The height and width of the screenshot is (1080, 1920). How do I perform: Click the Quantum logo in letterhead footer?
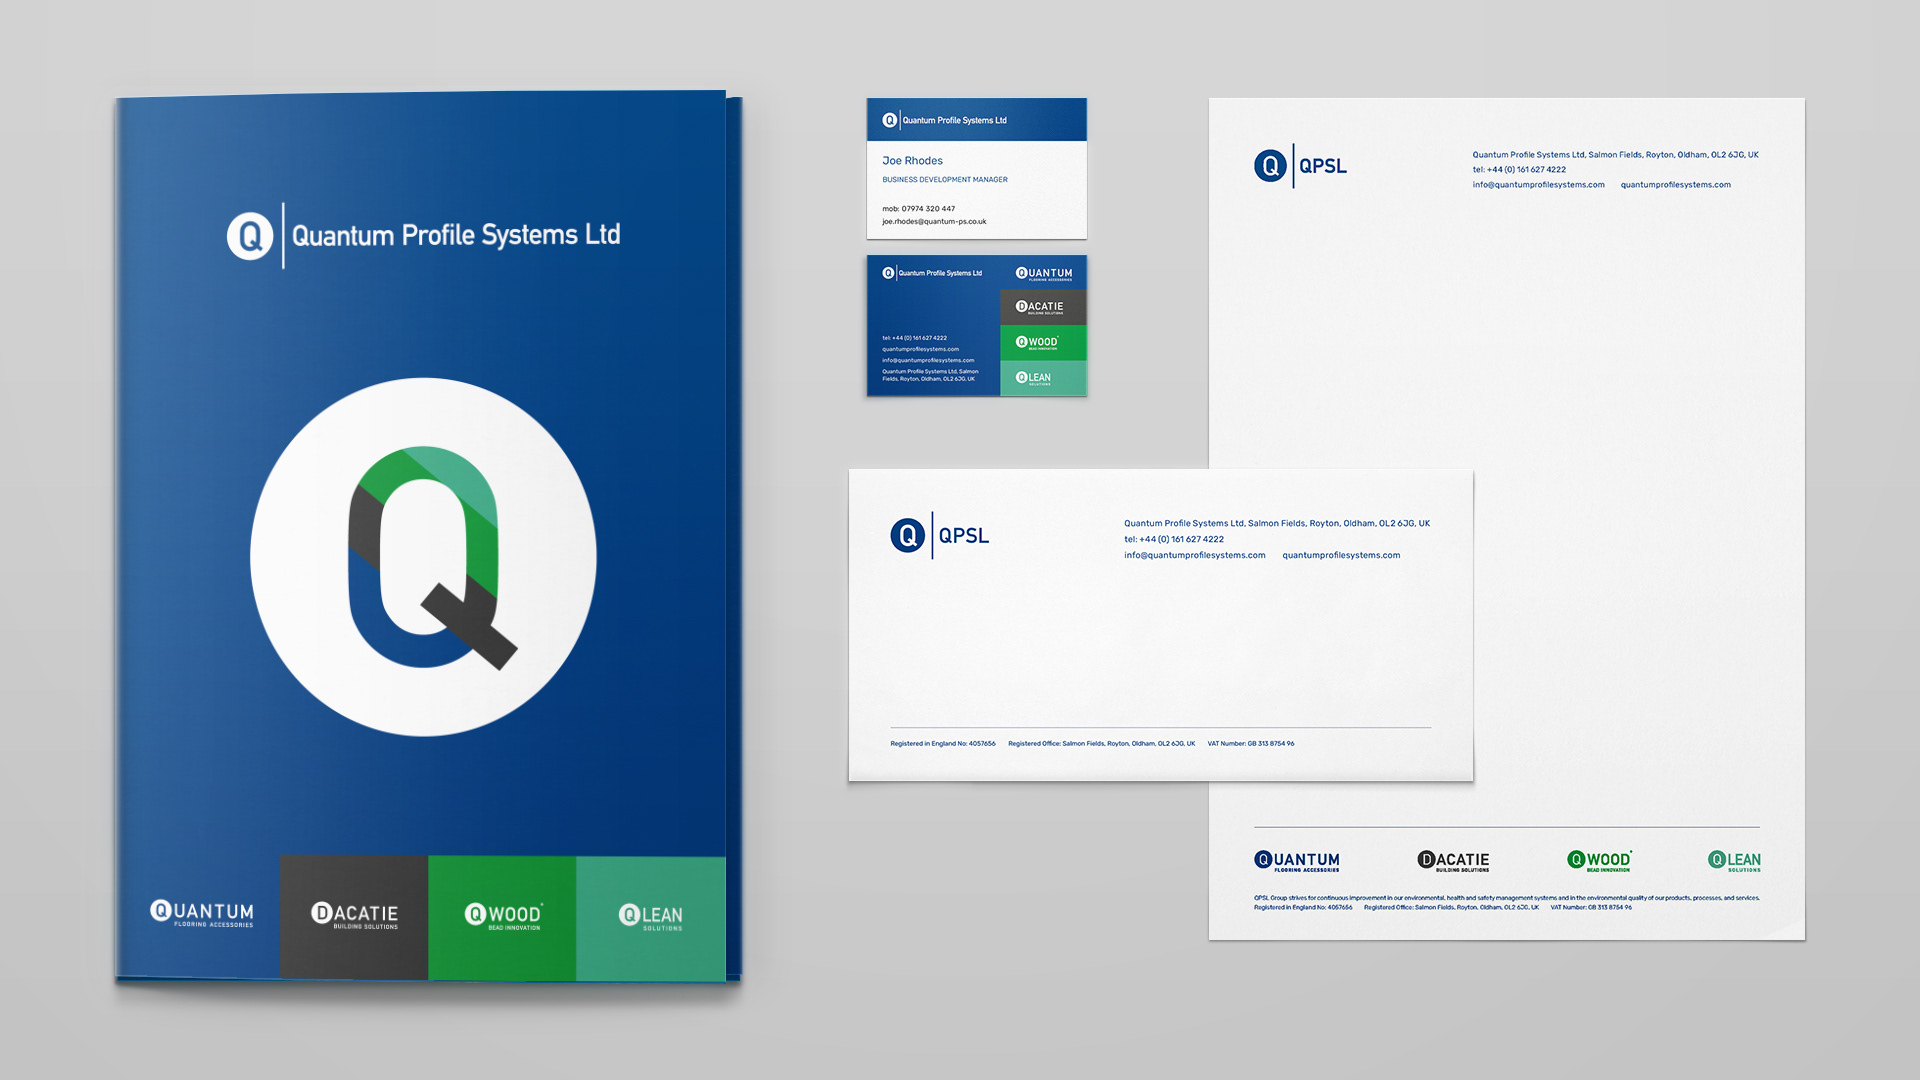[x=1297, y=861]
